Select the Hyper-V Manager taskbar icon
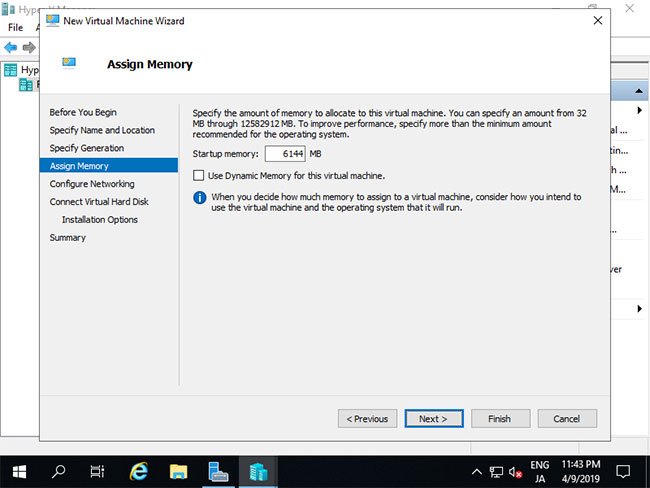The width and height of the screenshot is (650, 488). [258, 472]
